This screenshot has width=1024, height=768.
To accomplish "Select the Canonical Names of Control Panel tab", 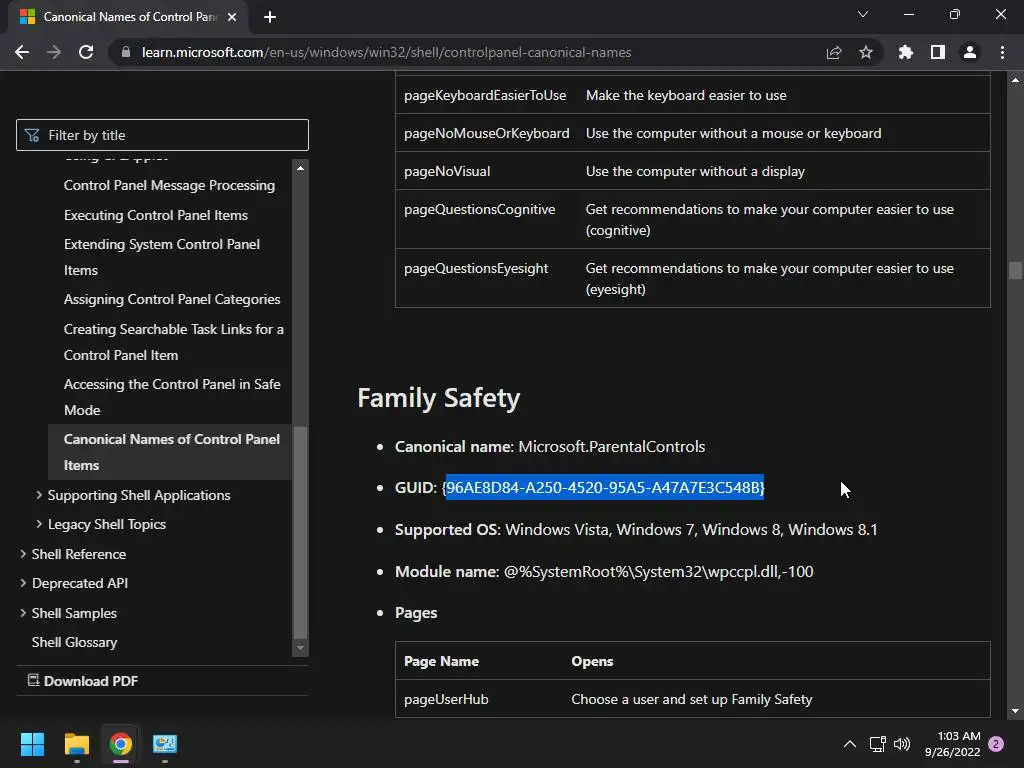I will pyautogui.click(x=128, y=17).
